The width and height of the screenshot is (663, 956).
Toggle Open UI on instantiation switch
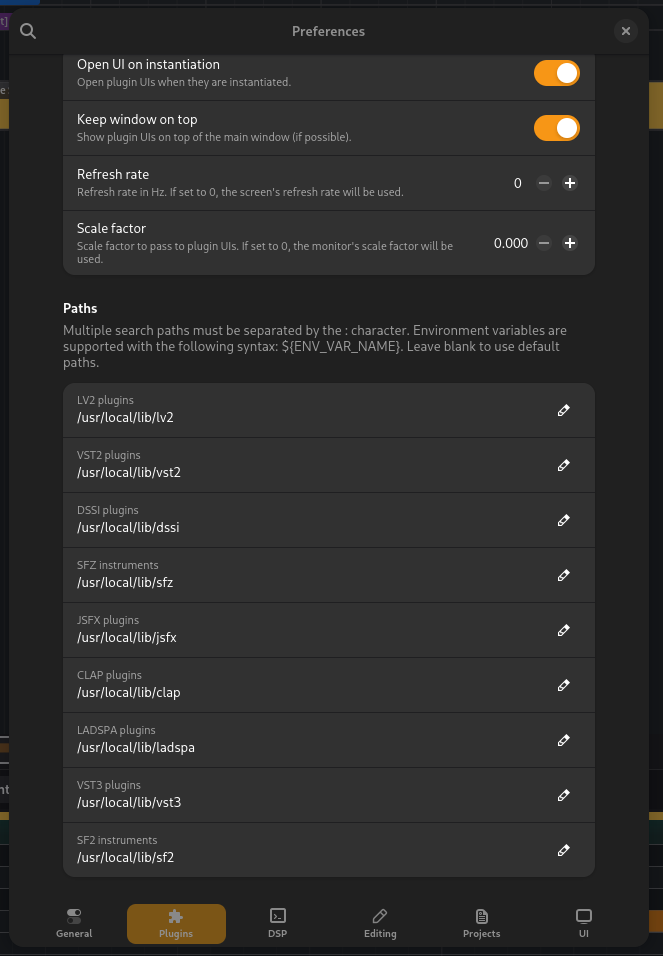(557, 73)
